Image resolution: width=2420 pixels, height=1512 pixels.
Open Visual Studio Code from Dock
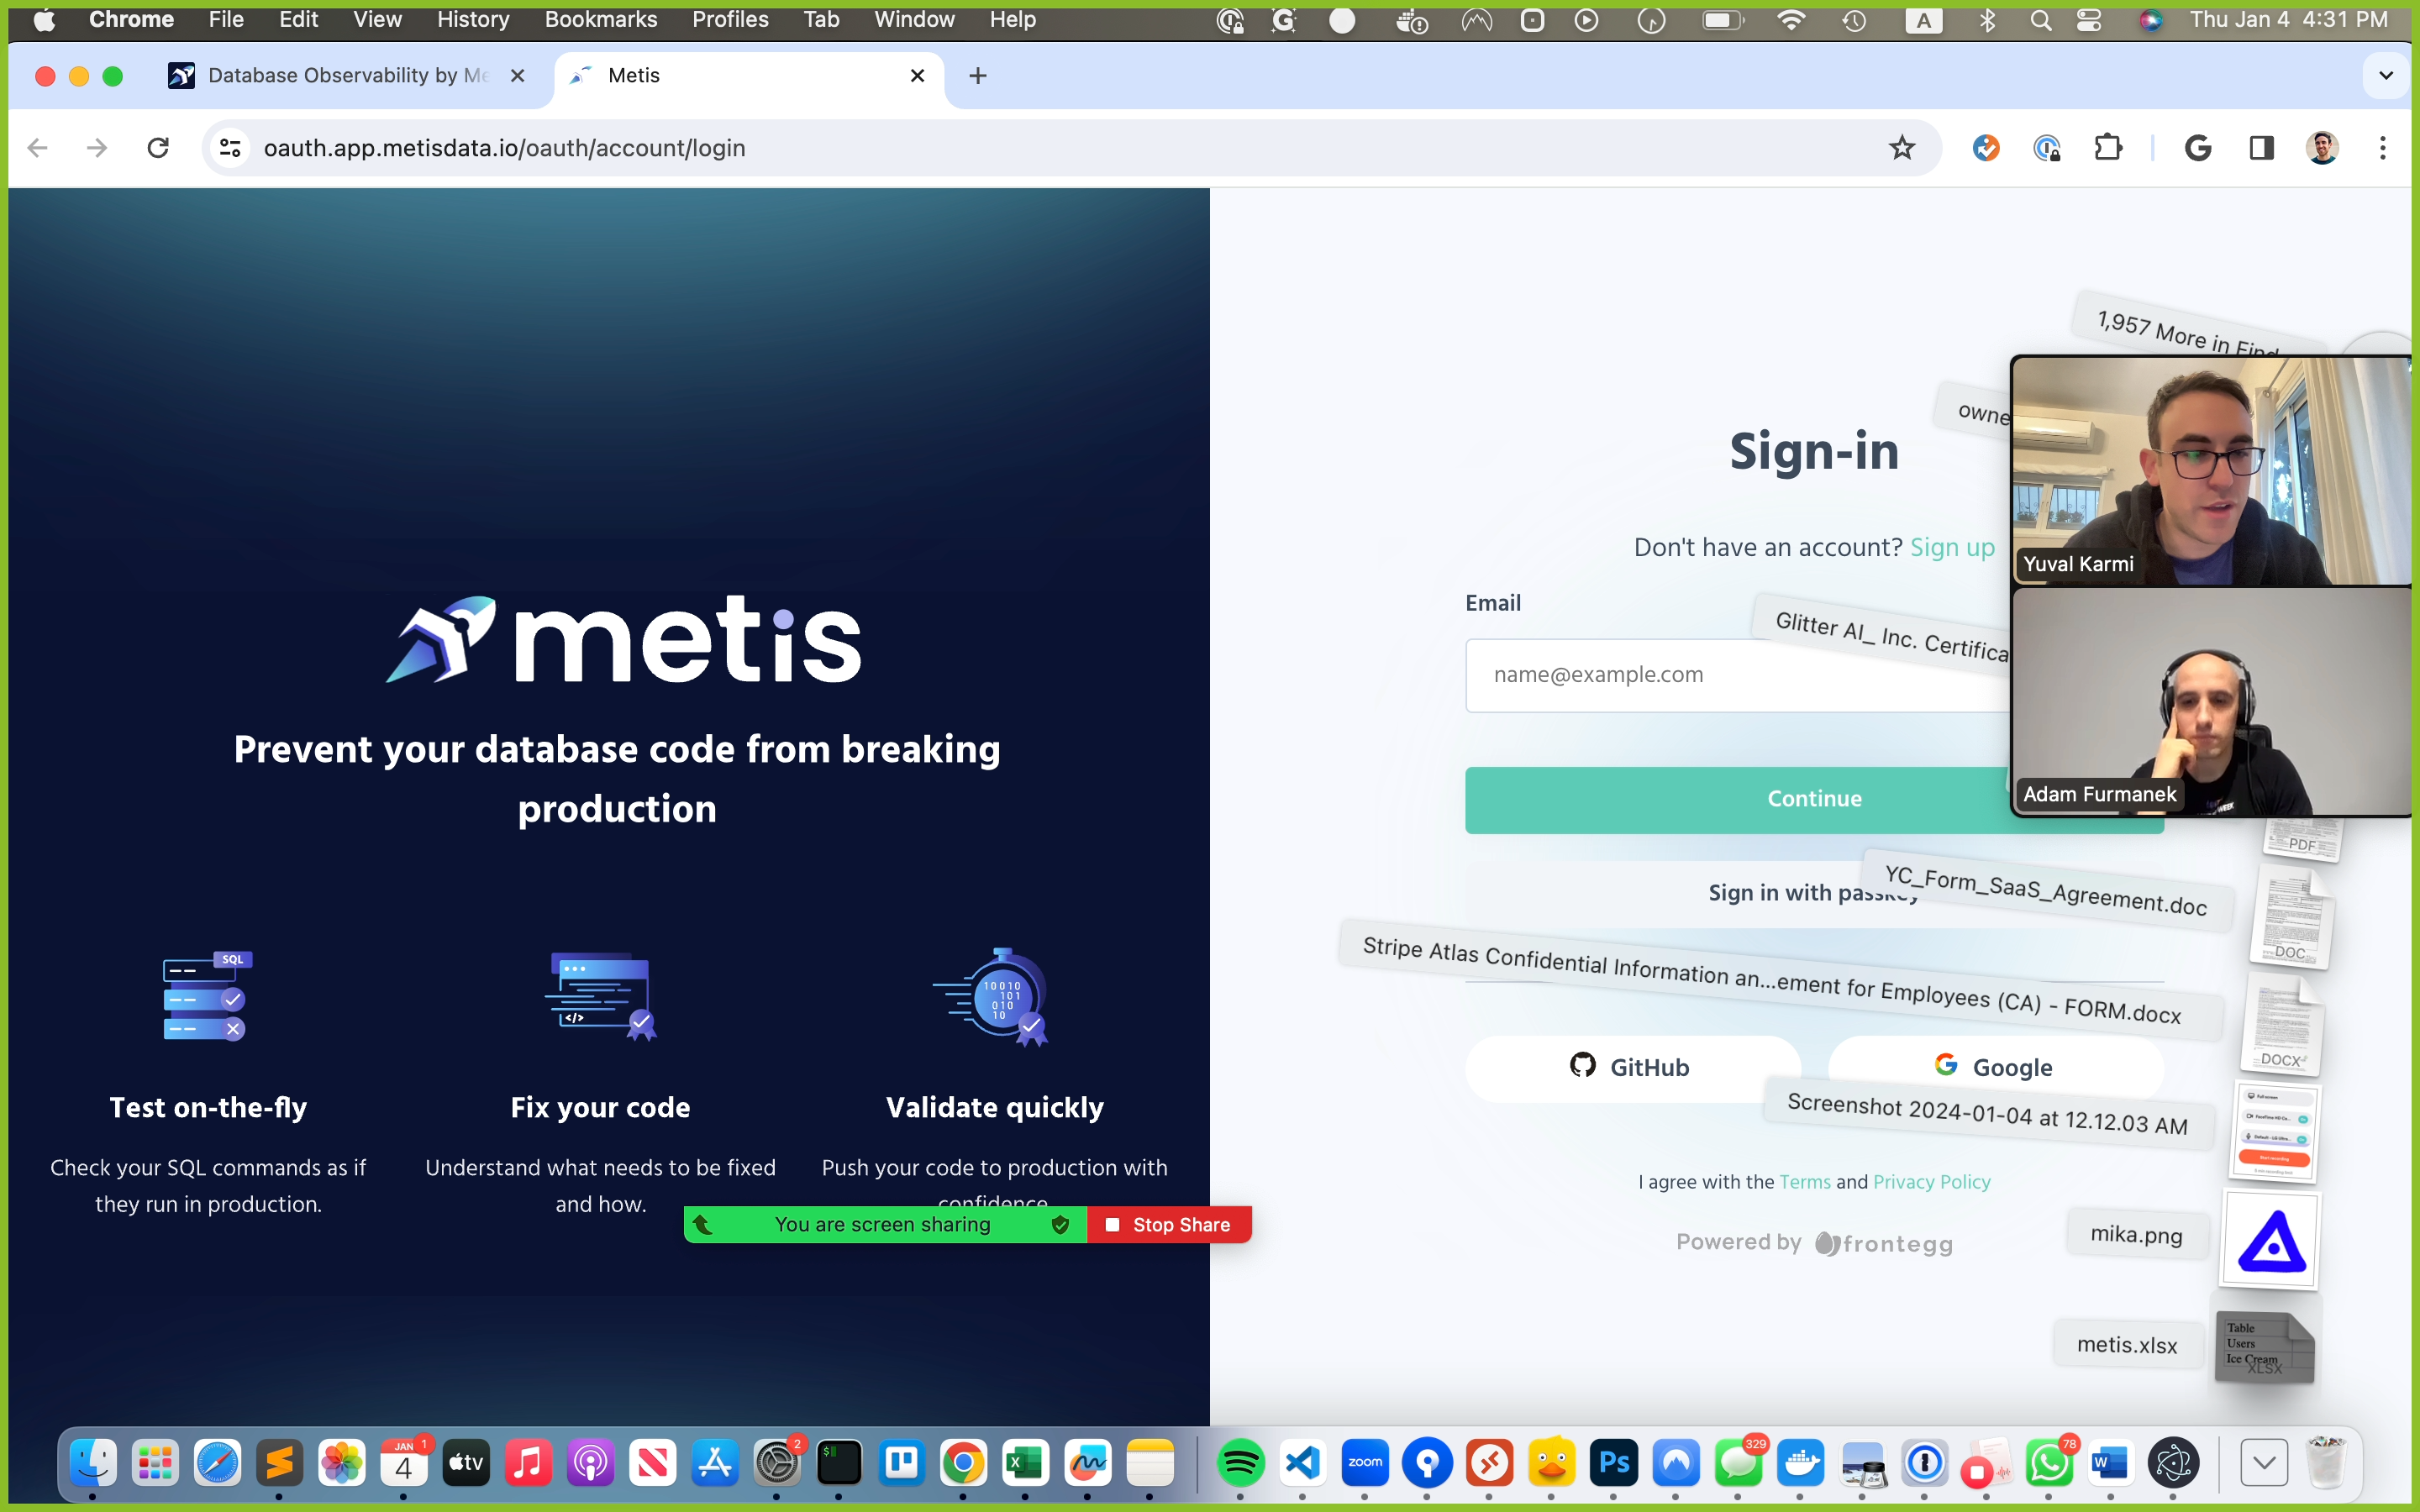coord(1303,1464)
